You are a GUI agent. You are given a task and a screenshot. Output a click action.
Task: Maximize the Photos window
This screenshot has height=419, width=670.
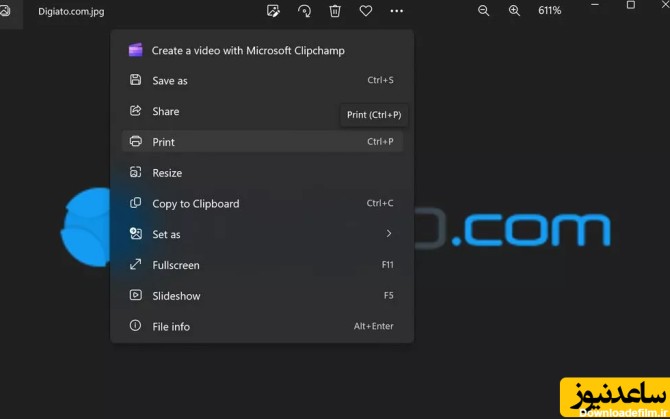[631, 5]
